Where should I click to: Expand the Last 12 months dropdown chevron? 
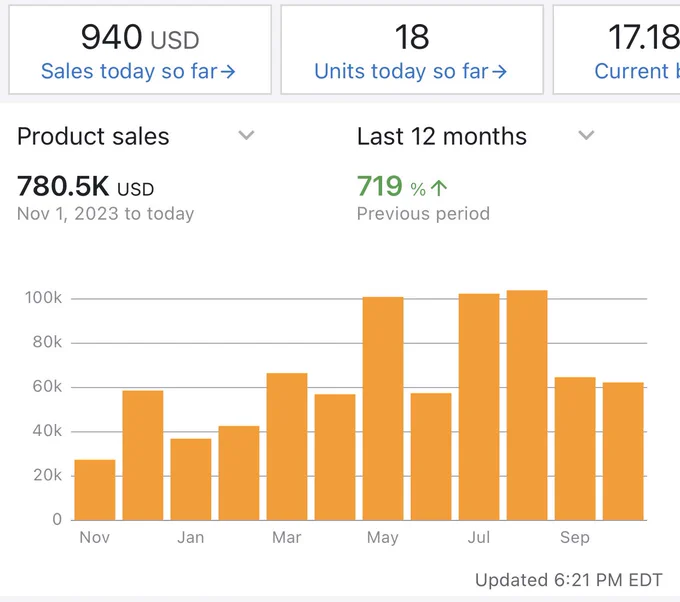[586, 135]
